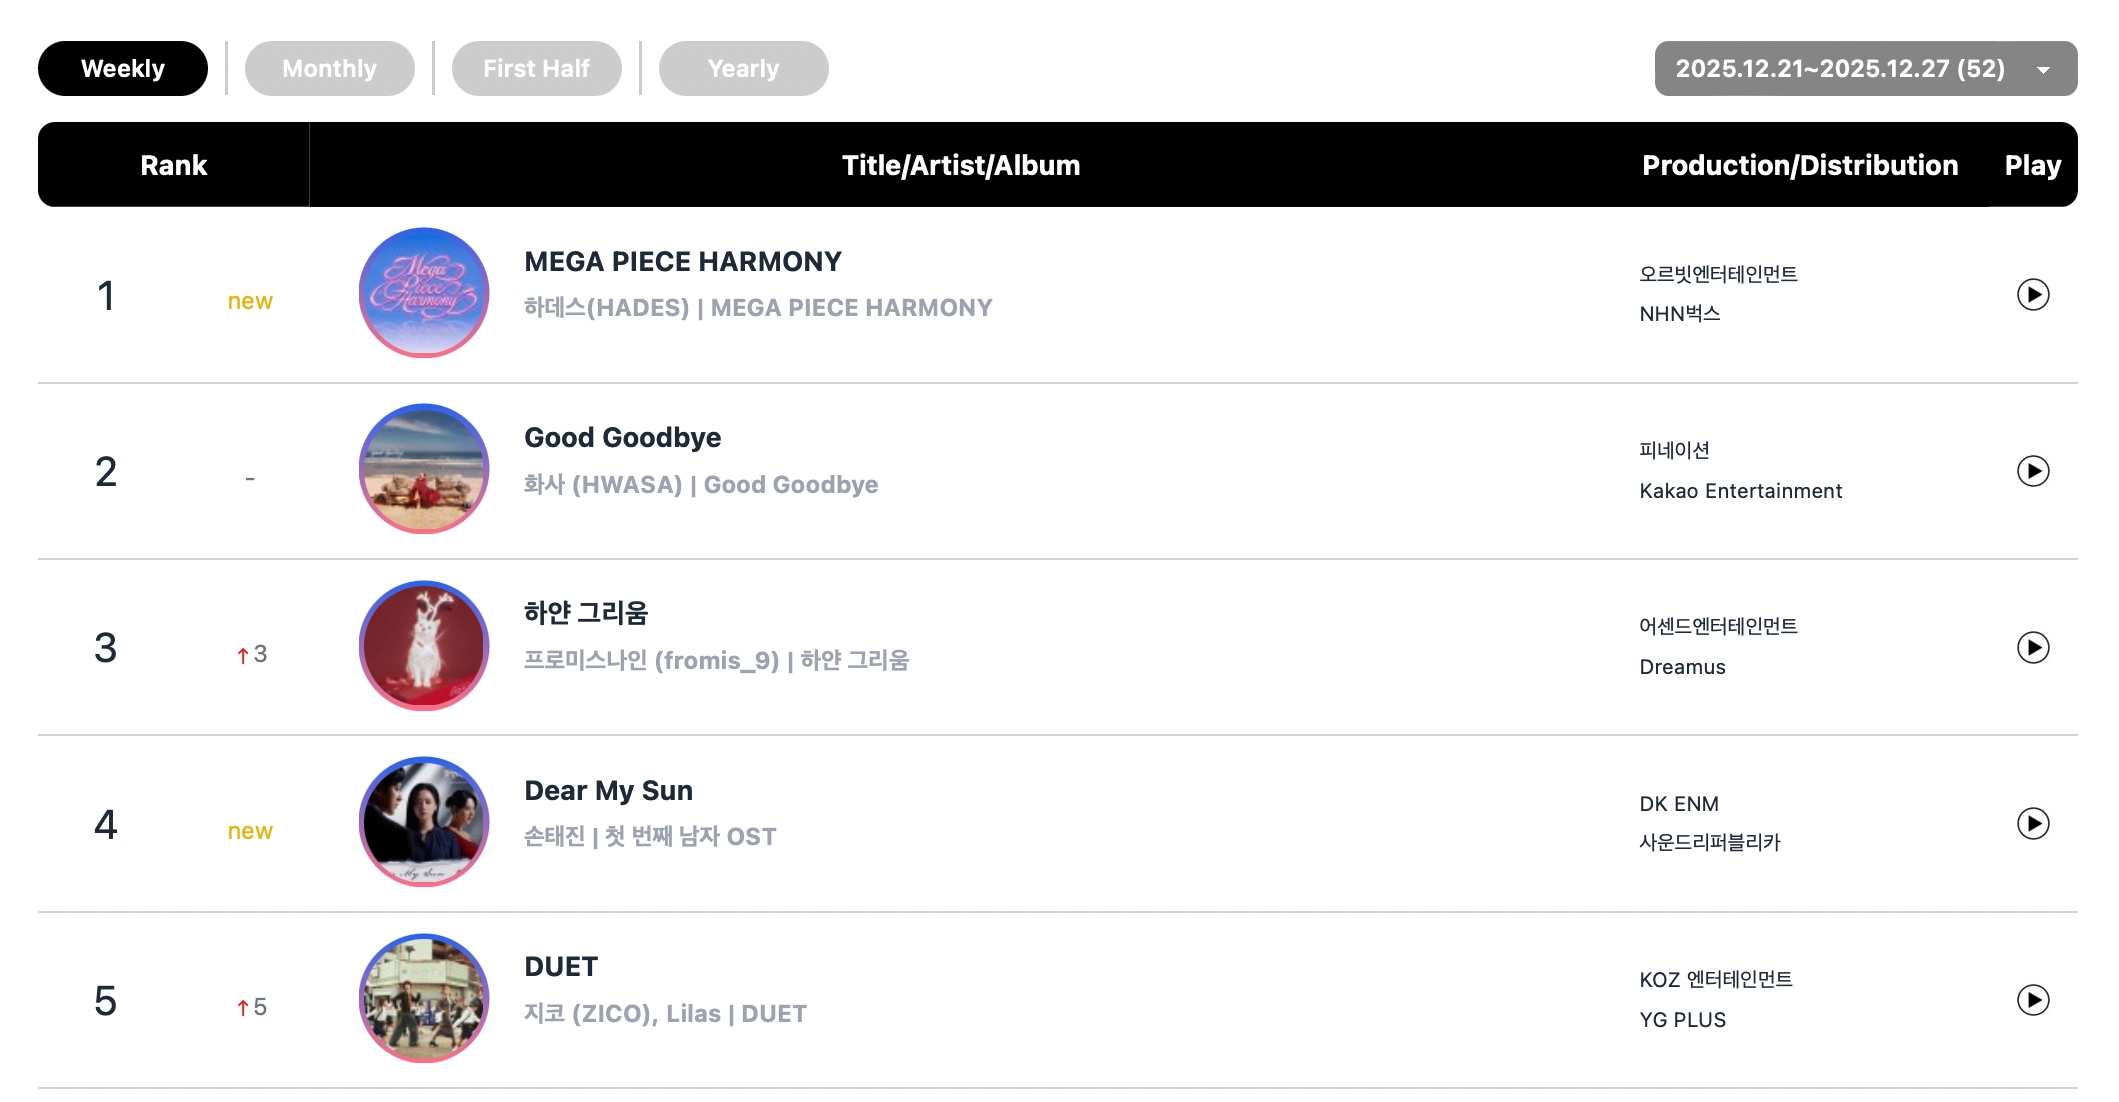This screenshot has width=2119, height=1102.
Task: Open the Dear My Sun title link
Action: (608, 791)
